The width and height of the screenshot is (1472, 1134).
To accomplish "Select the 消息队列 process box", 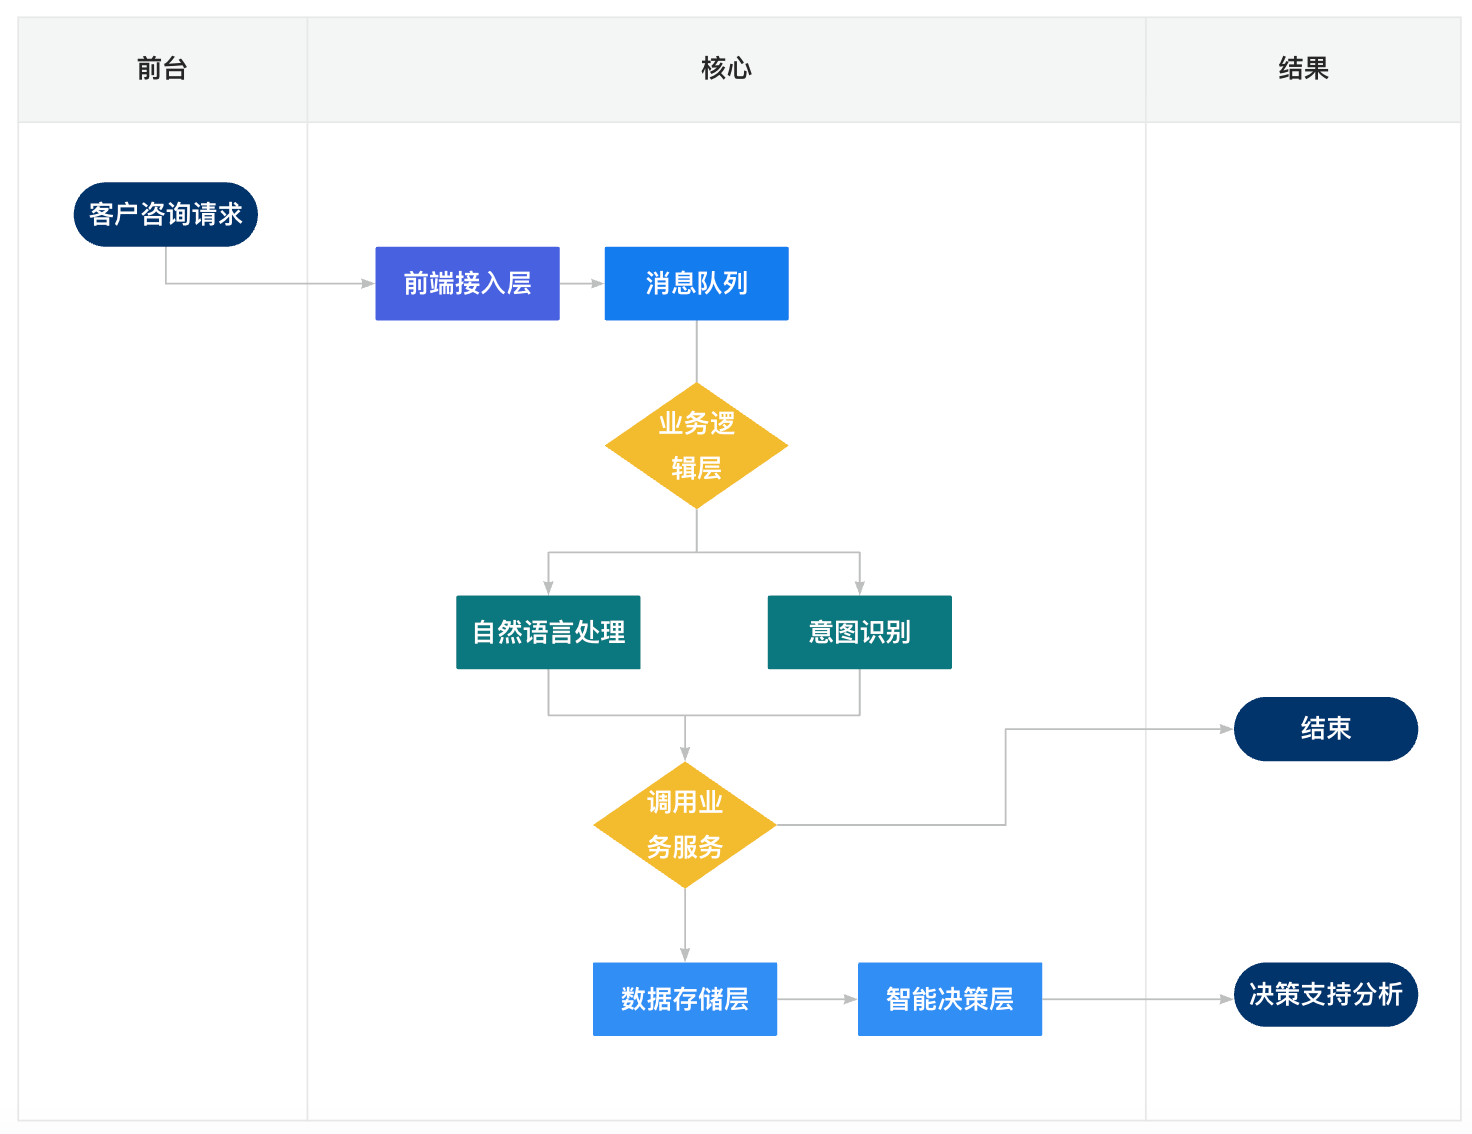I will point(696,284).
